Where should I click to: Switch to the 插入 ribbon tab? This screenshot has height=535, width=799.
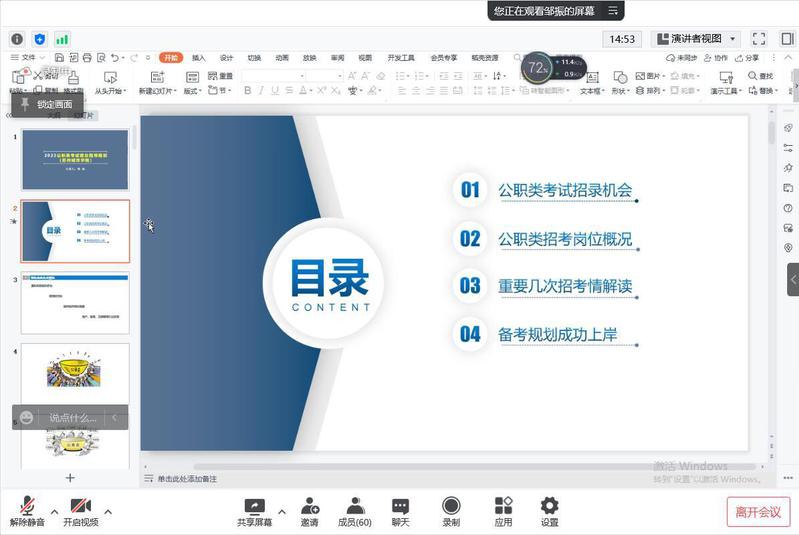[199, 58]
